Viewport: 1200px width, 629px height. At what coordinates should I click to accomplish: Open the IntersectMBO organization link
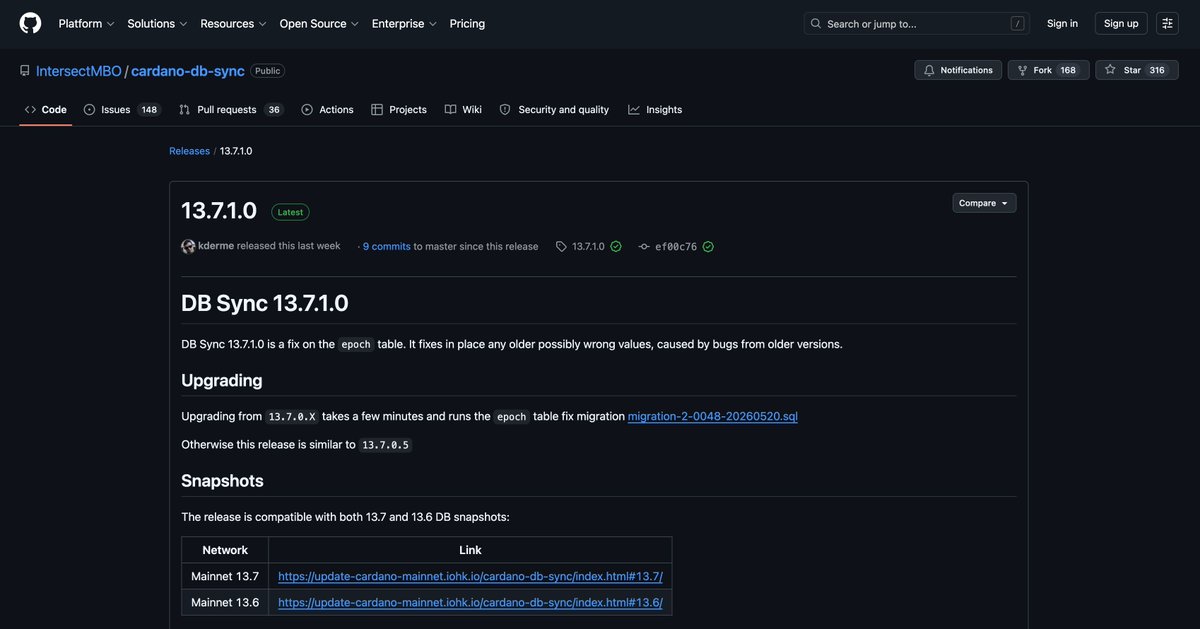pyautogui.click(x=78, y=71)
